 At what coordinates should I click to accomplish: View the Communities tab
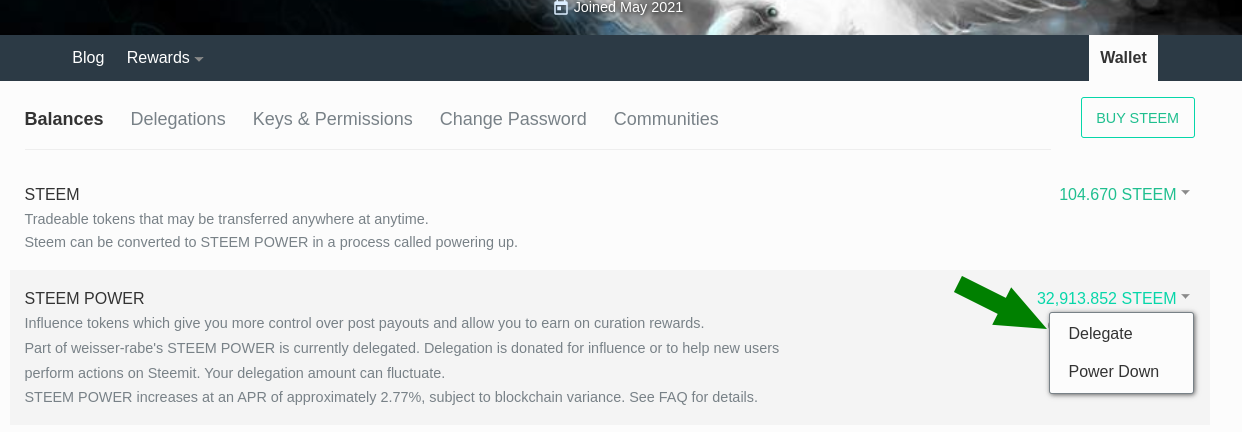[666, 119]
